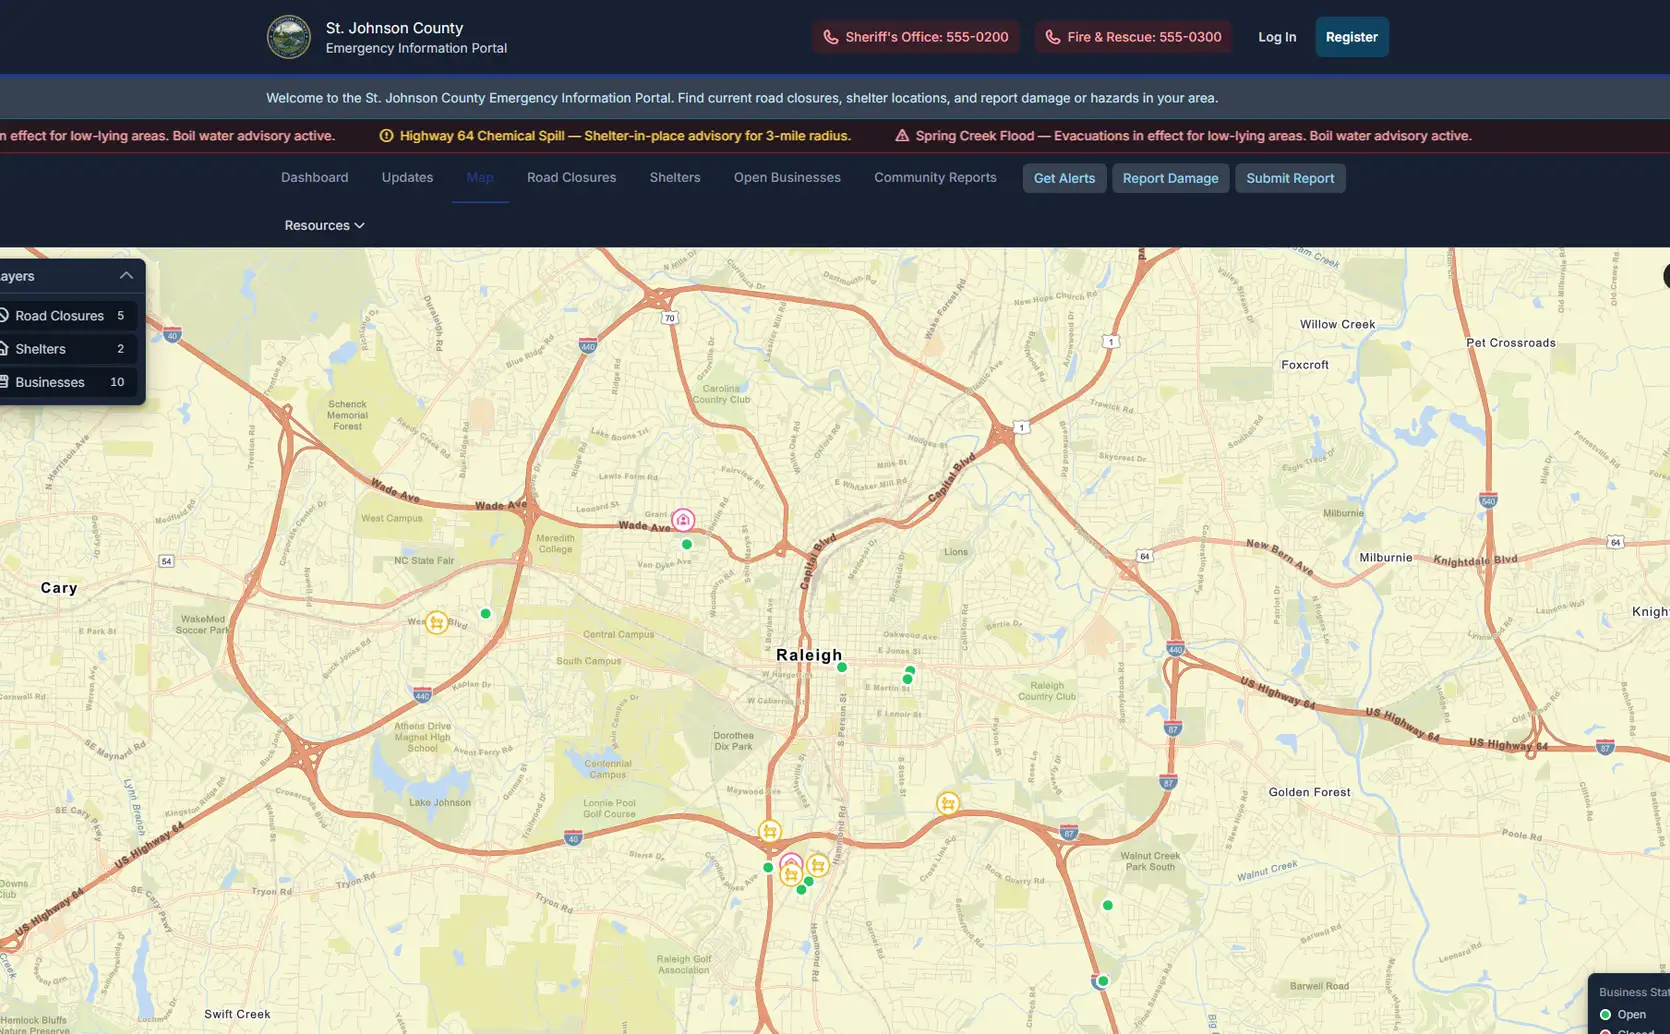The image size is (1670, 1034).
Task: Click the Raleigh city label on the map
Action: [x=809, y=655]
